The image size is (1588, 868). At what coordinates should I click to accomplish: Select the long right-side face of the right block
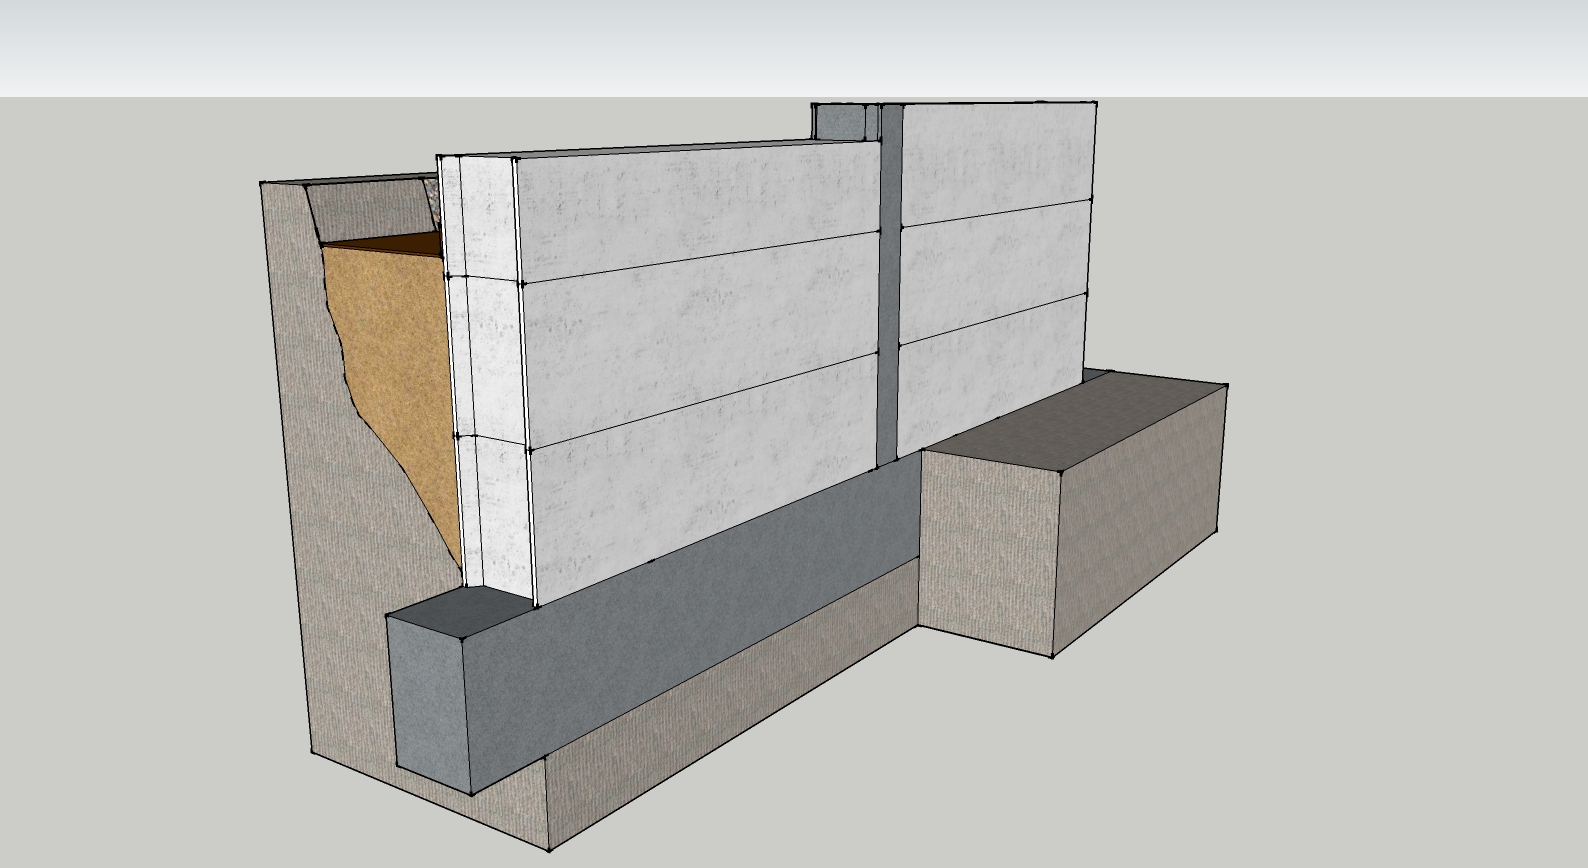tap(1140, 520)
